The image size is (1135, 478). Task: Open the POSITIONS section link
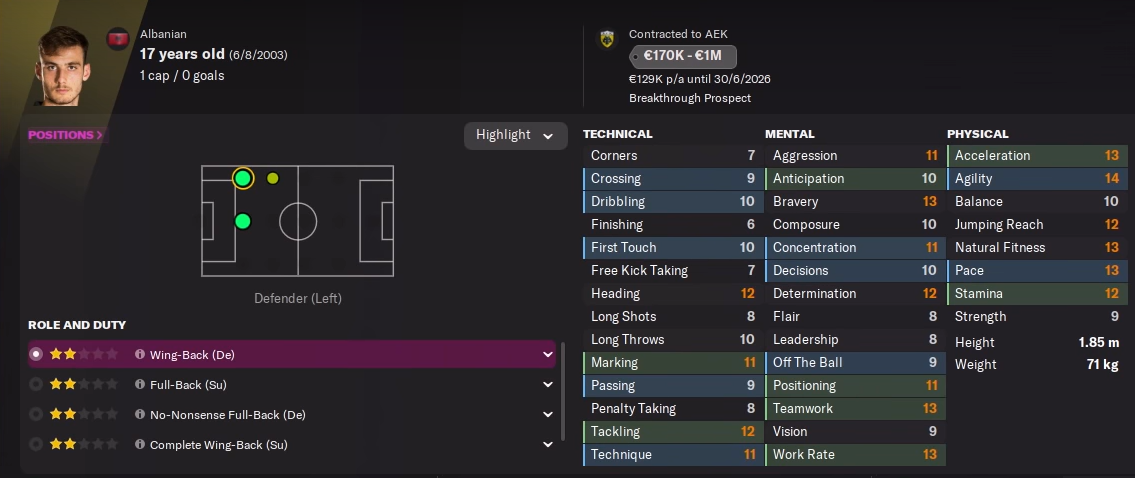click(66, 135)
